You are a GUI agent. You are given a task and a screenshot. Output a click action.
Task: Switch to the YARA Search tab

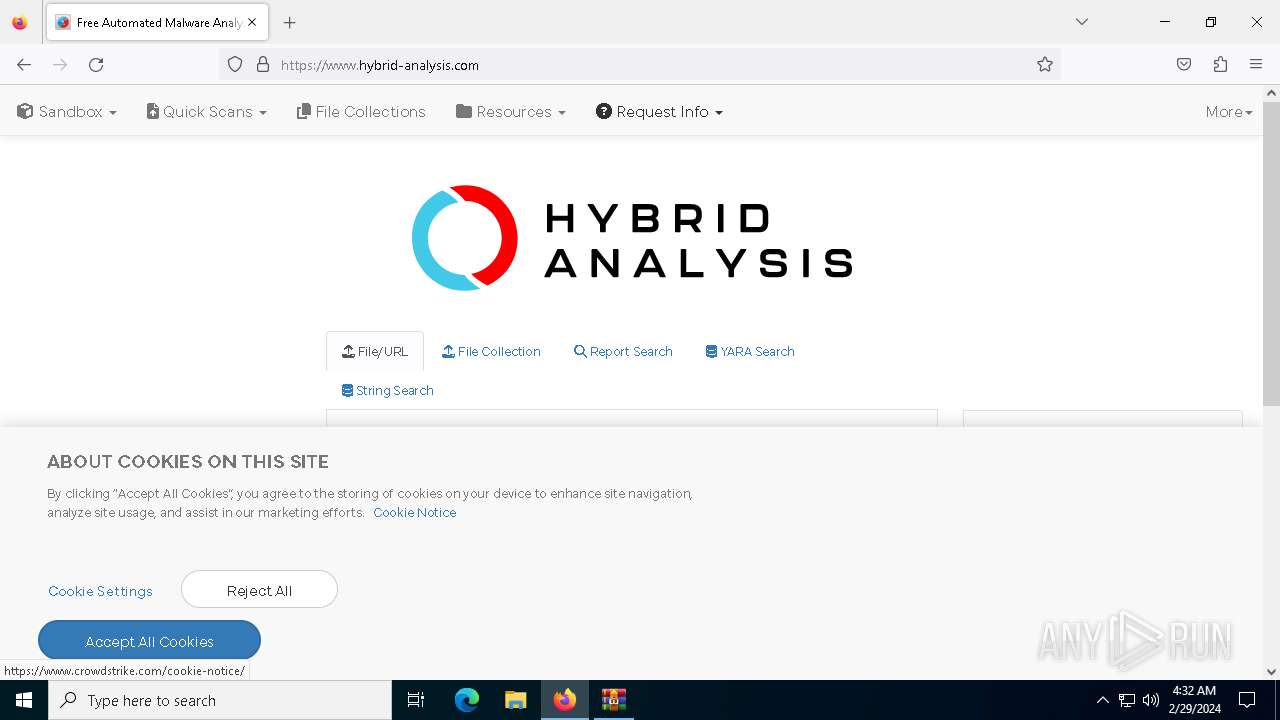(x=750, y=351)
